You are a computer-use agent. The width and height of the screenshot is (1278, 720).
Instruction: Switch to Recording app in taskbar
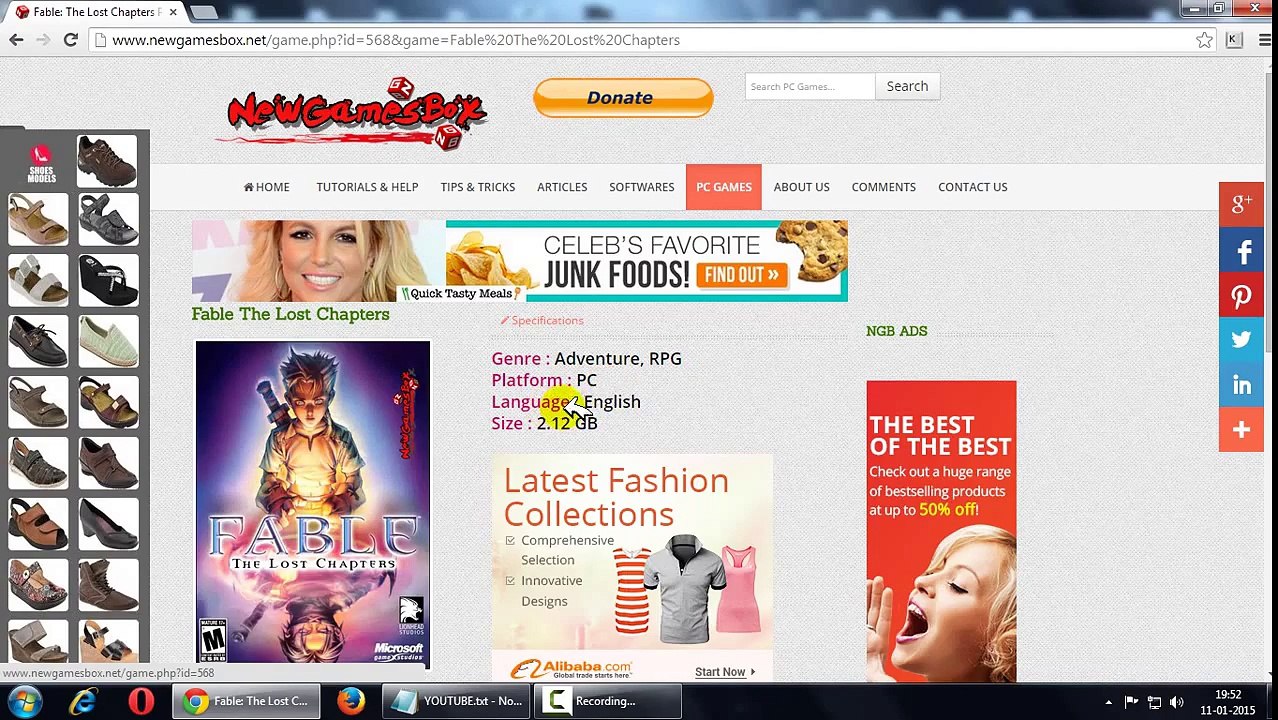(x=608, y=701)
